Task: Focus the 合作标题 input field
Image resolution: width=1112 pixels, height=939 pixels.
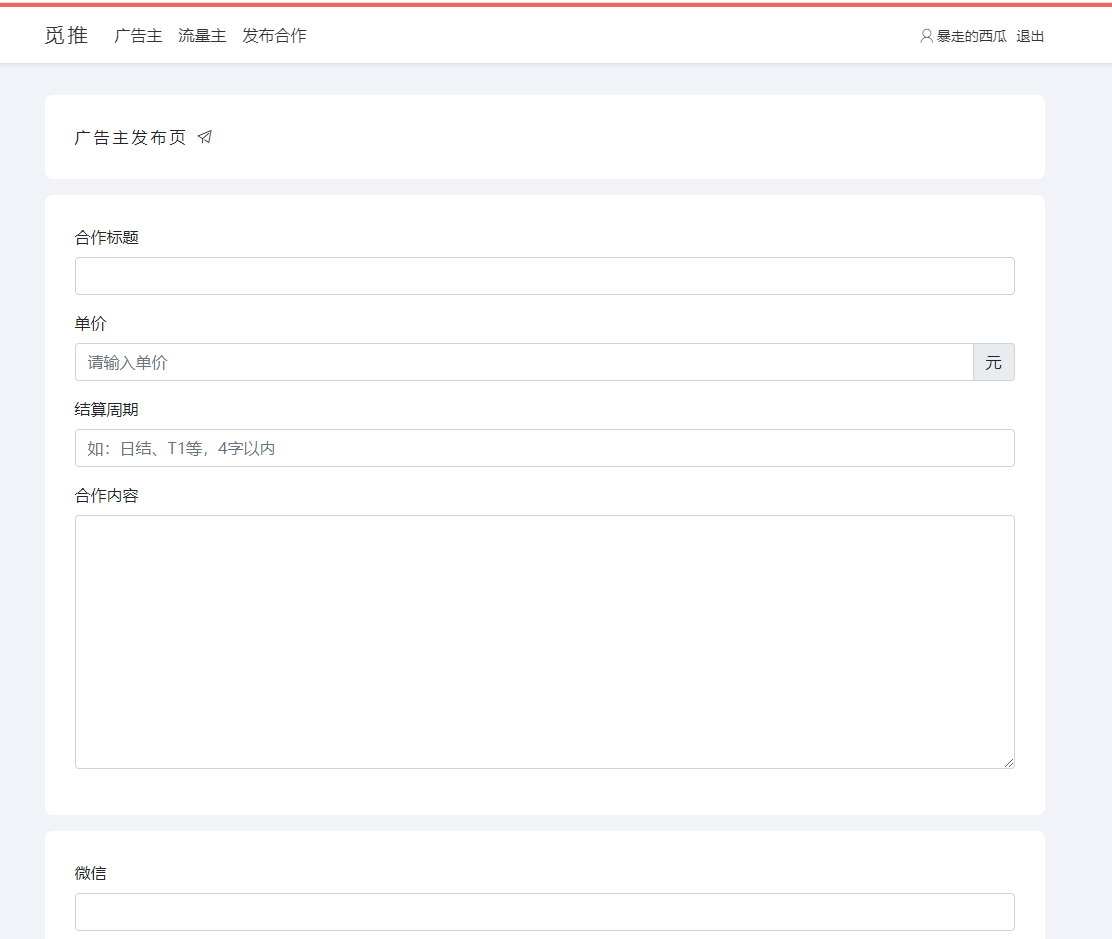Action: (x=544, y=276)
